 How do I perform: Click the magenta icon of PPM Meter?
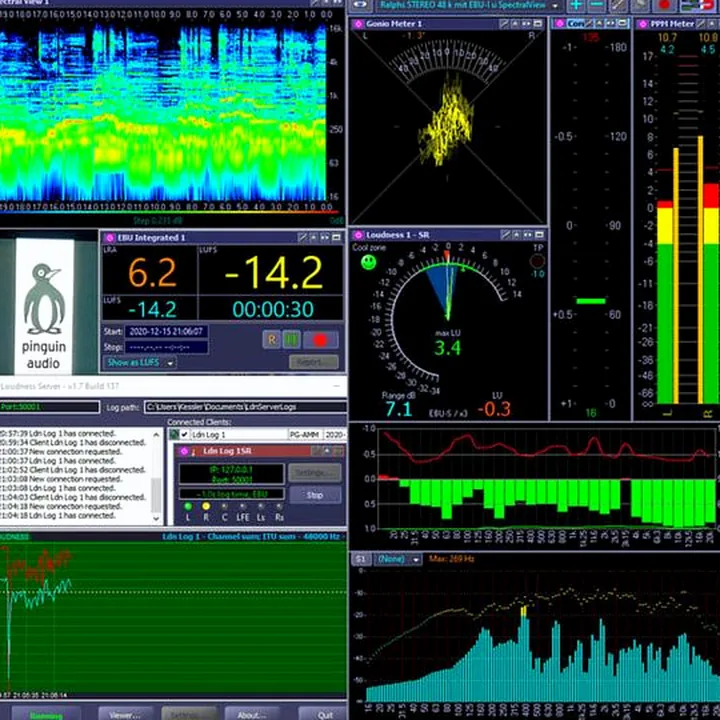coord(643,24)
